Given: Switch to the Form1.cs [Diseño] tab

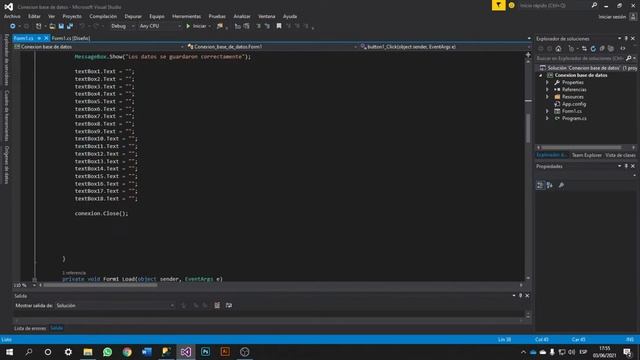Looking at the screenshot, I should click(x=70, y=38).
